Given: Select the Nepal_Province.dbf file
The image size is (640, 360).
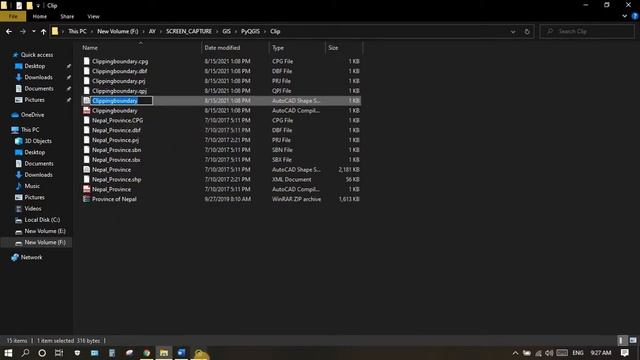Looking at the screenshot, I should (116, 130).
